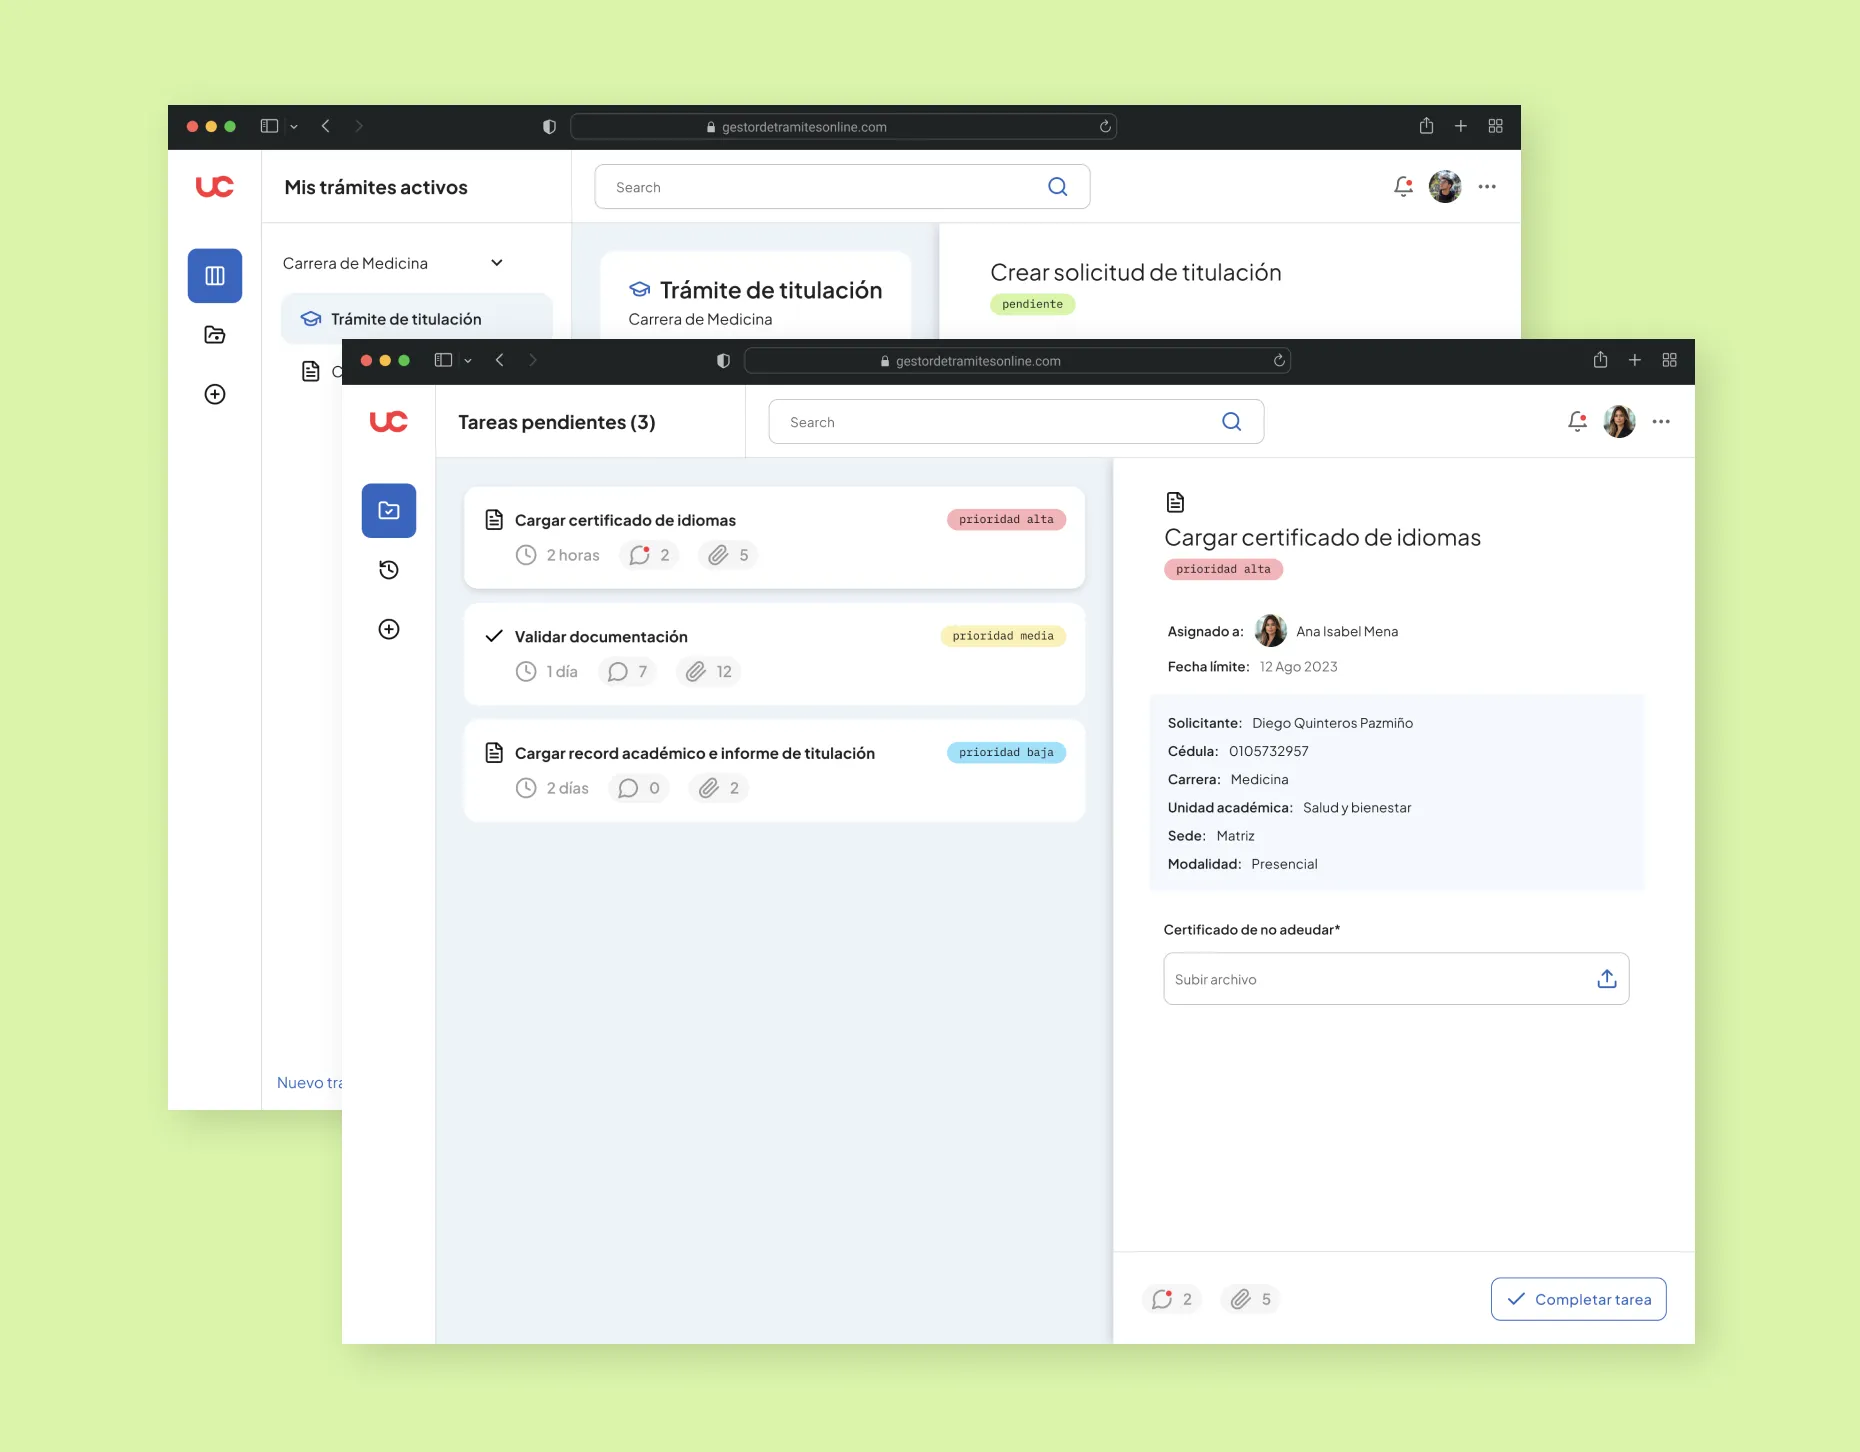Open pending tasks folder icon in front sidebar
This screenshot has width=1860, height=1452.
[x=389, y=511]
